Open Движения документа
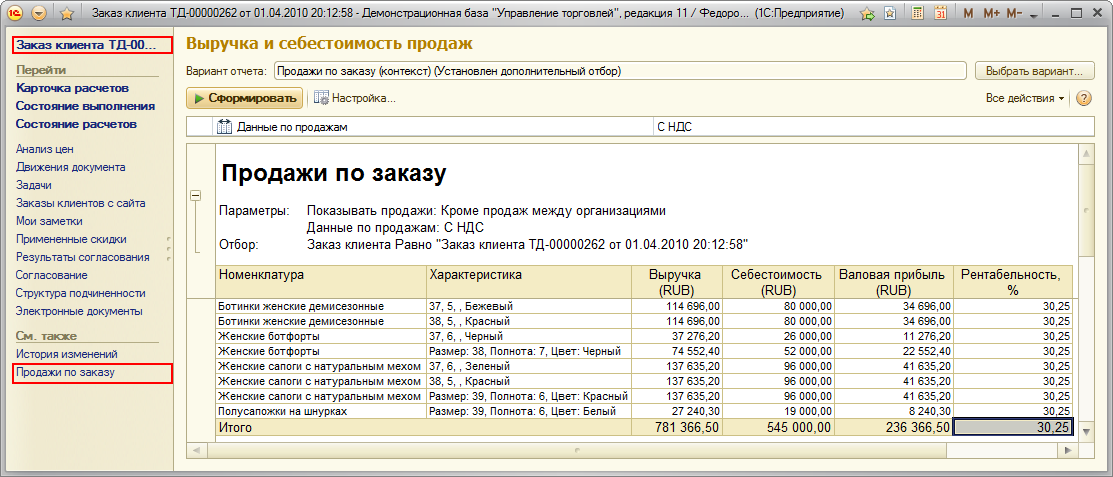The height and width of the screenshot is (477, 1113). (70, 167)
